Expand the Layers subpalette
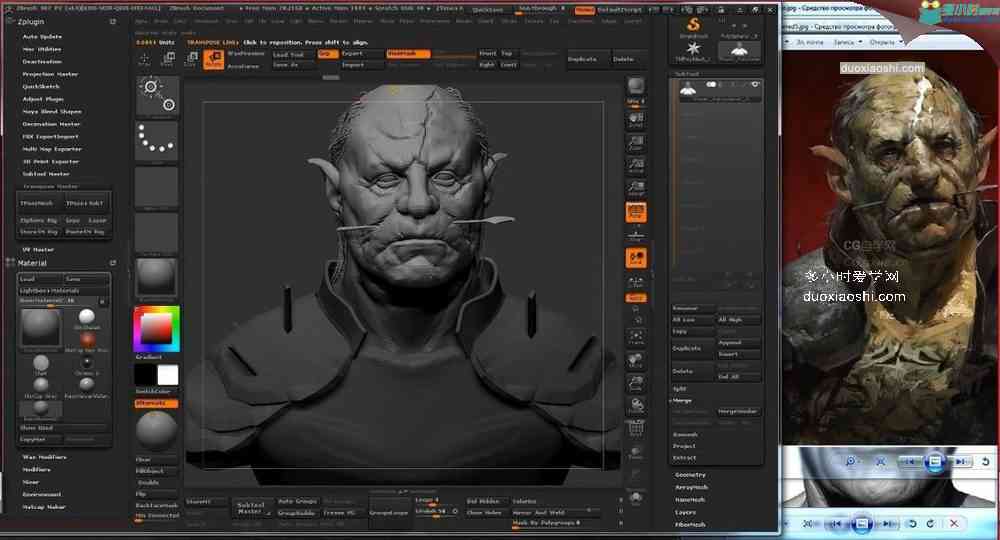The width and height of the screenshot is (1000, 540). pos(685,512)
